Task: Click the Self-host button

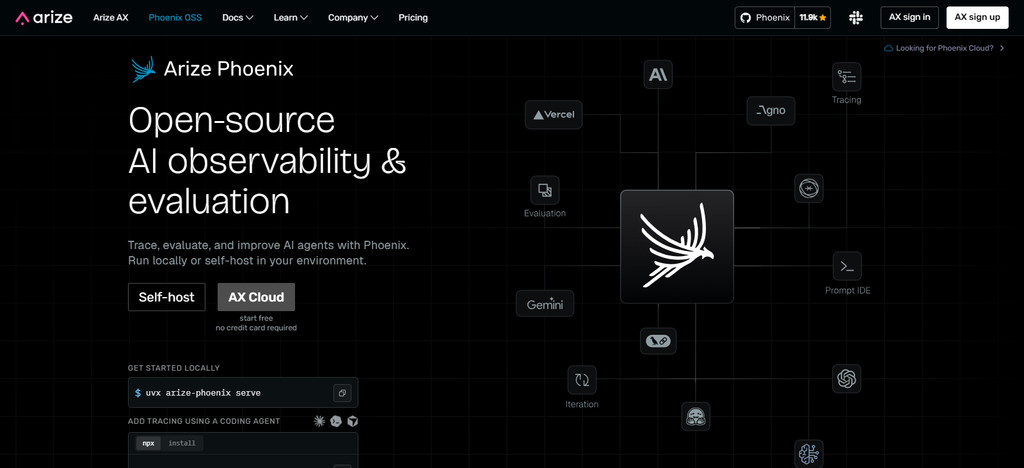Action: (167, 297)
